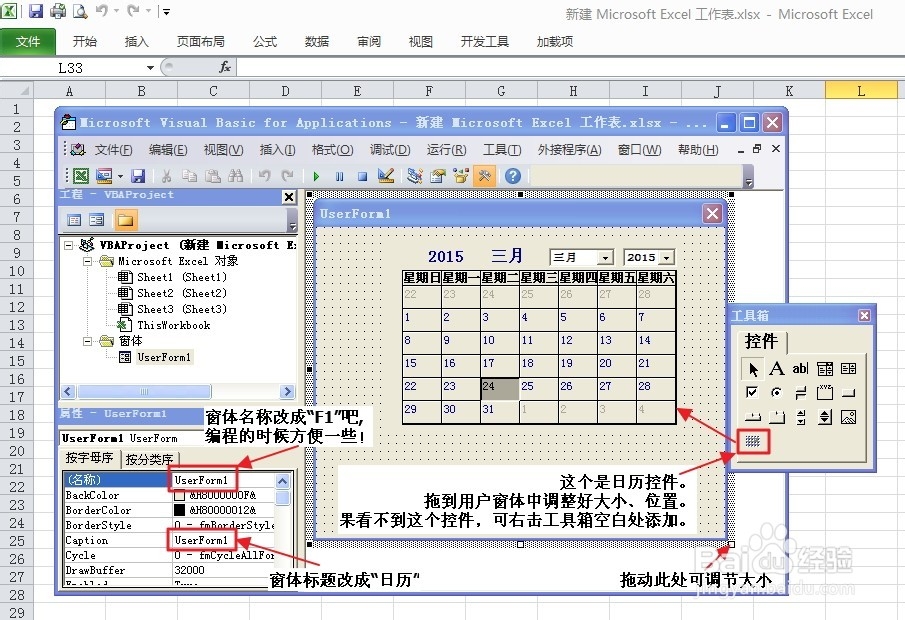Toggle Folders icon in project panel
This screenshot has height=620, width=905.
coord(125,220)
